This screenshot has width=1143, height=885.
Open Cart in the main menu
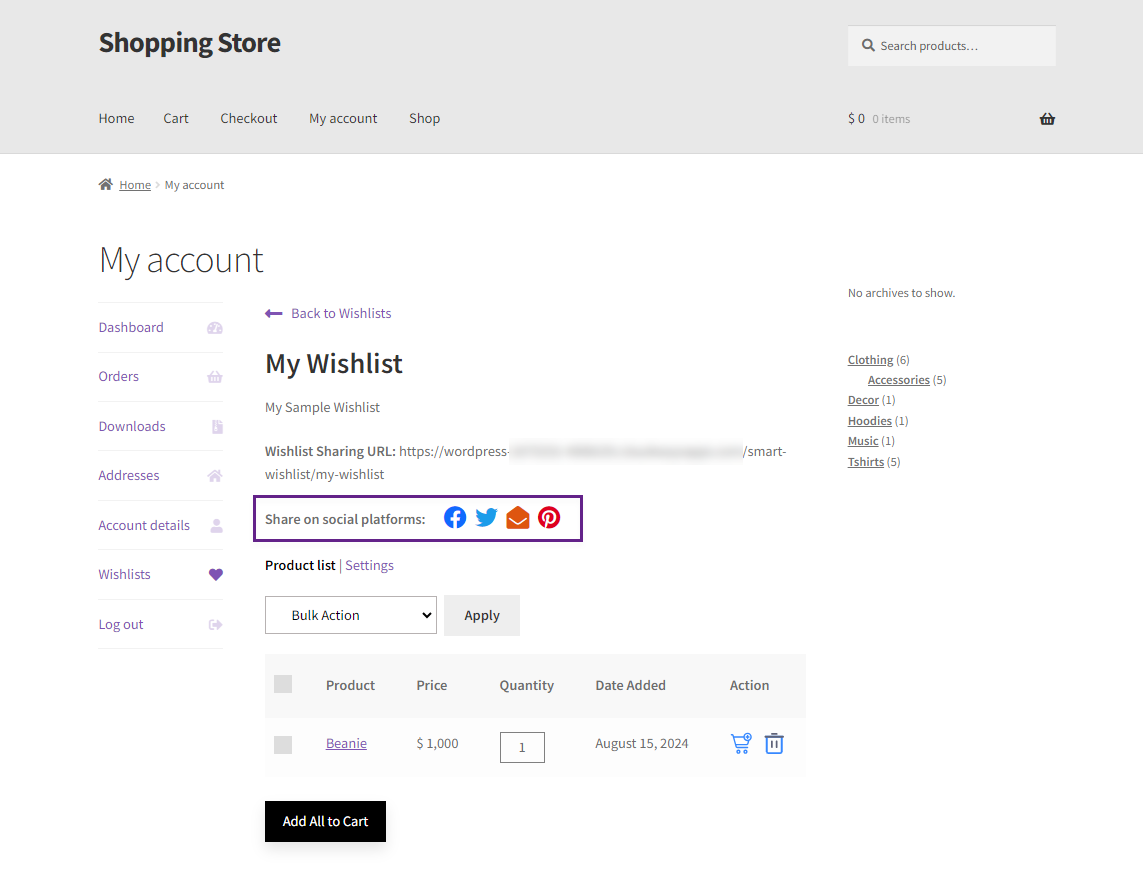click(176, 118)
